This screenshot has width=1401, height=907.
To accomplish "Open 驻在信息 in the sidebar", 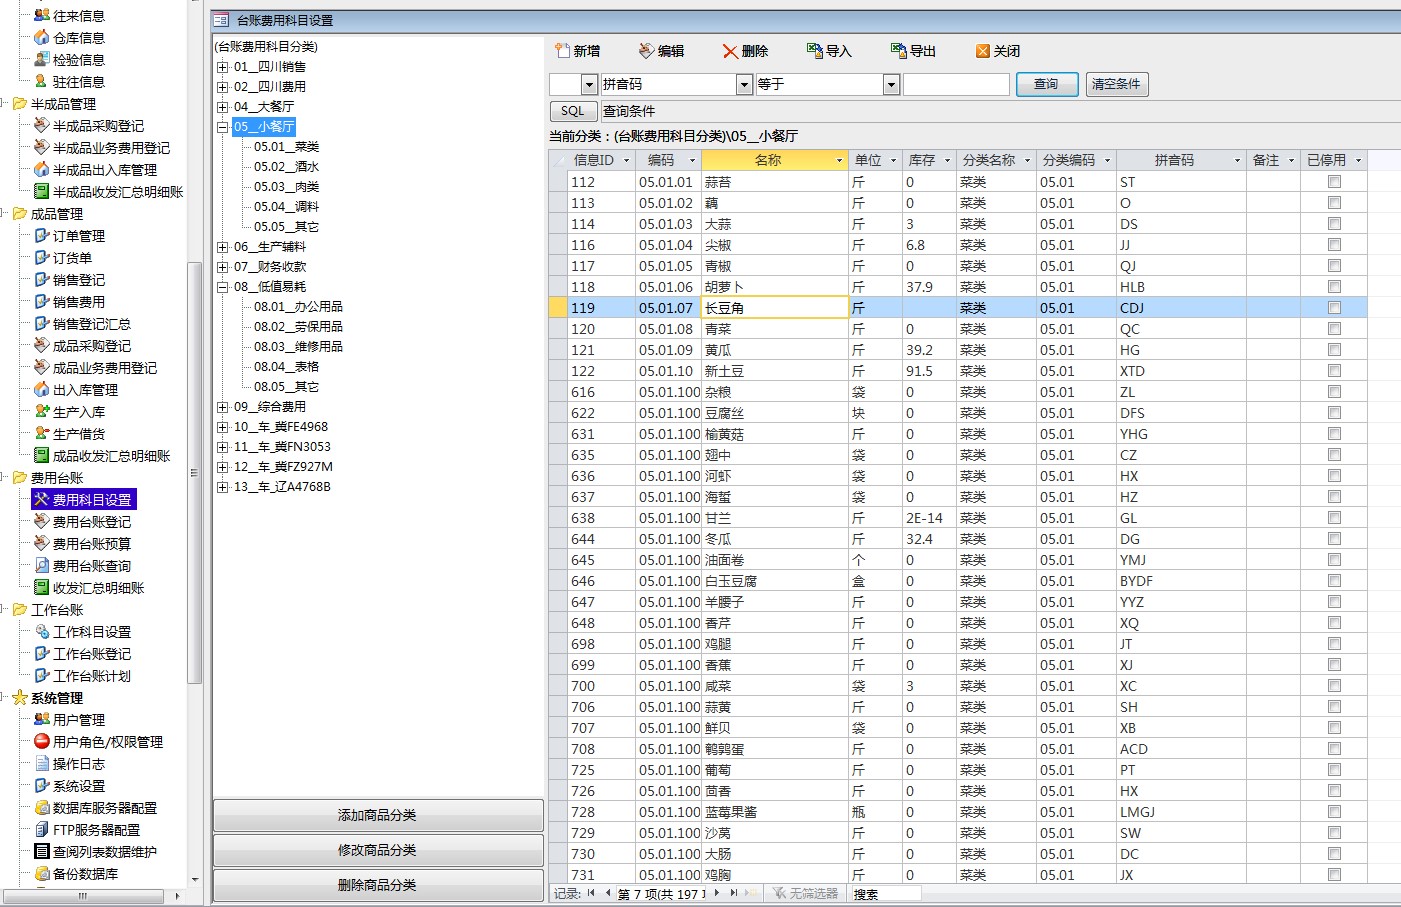I will coord(78,82).
